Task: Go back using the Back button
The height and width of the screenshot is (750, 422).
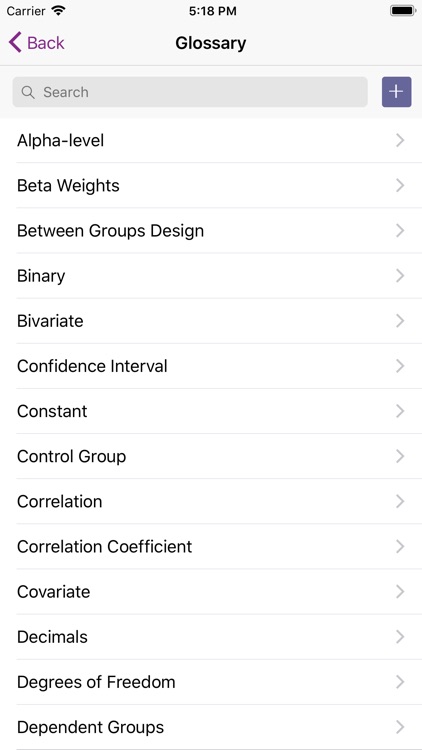Action: click(x=36, y=43)
